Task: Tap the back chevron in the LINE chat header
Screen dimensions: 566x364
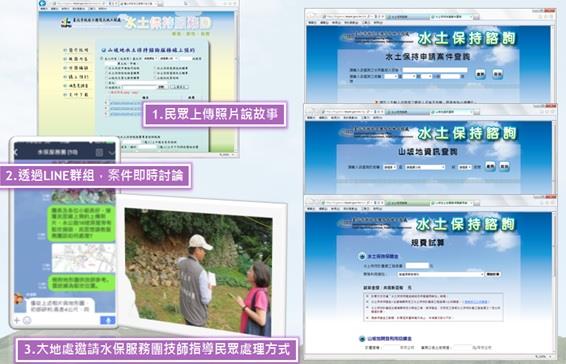Action: [x=15, y=152]
